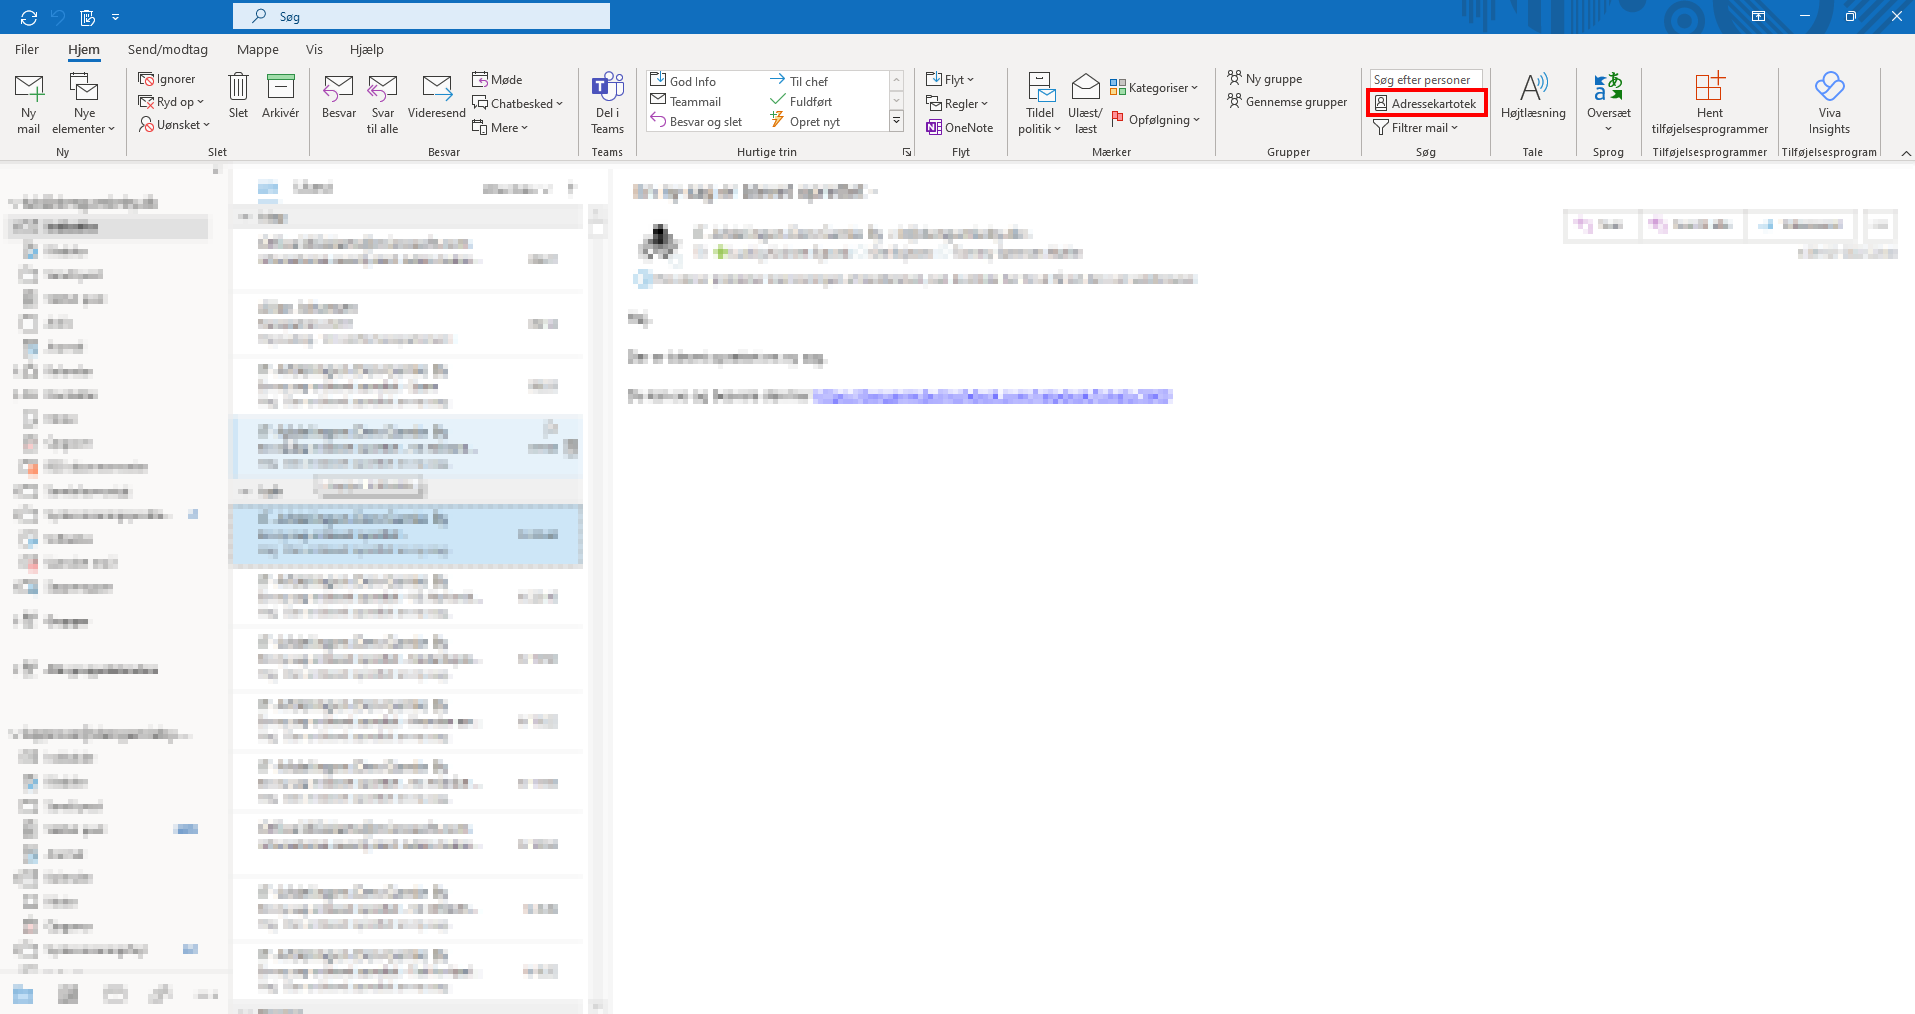
Task: Open the link in the message body
Action: (x=992, y=396)
